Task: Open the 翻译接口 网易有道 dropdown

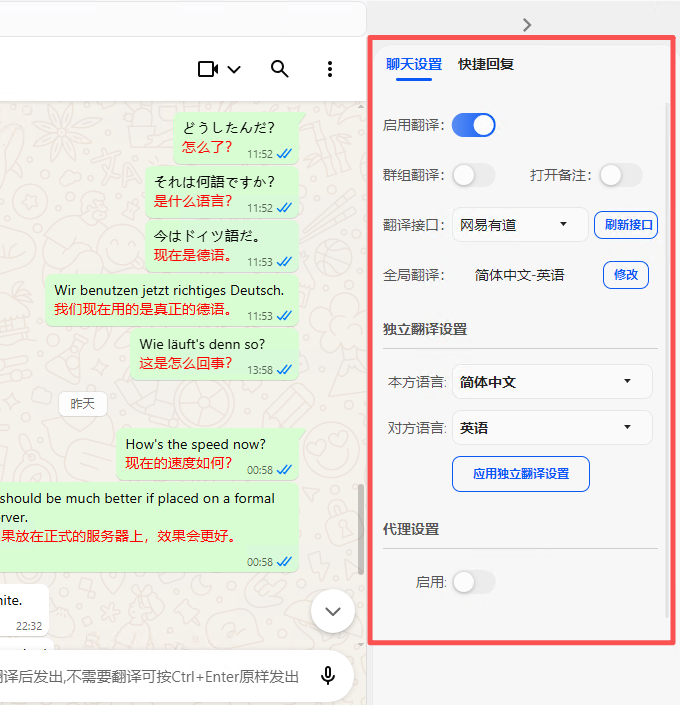Action: [520, 225]
